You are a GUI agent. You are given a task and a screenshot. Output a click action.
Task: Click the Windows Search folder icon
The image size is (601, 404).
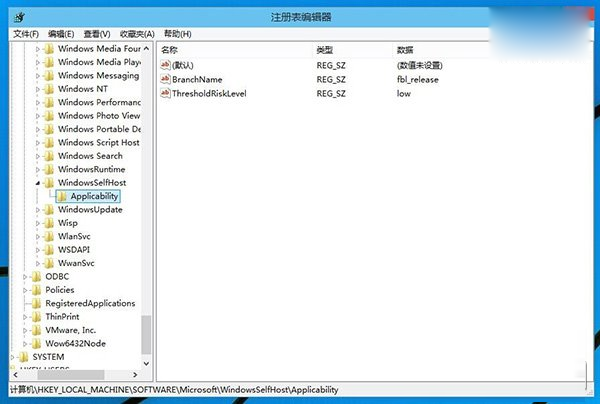coord(49,156)
